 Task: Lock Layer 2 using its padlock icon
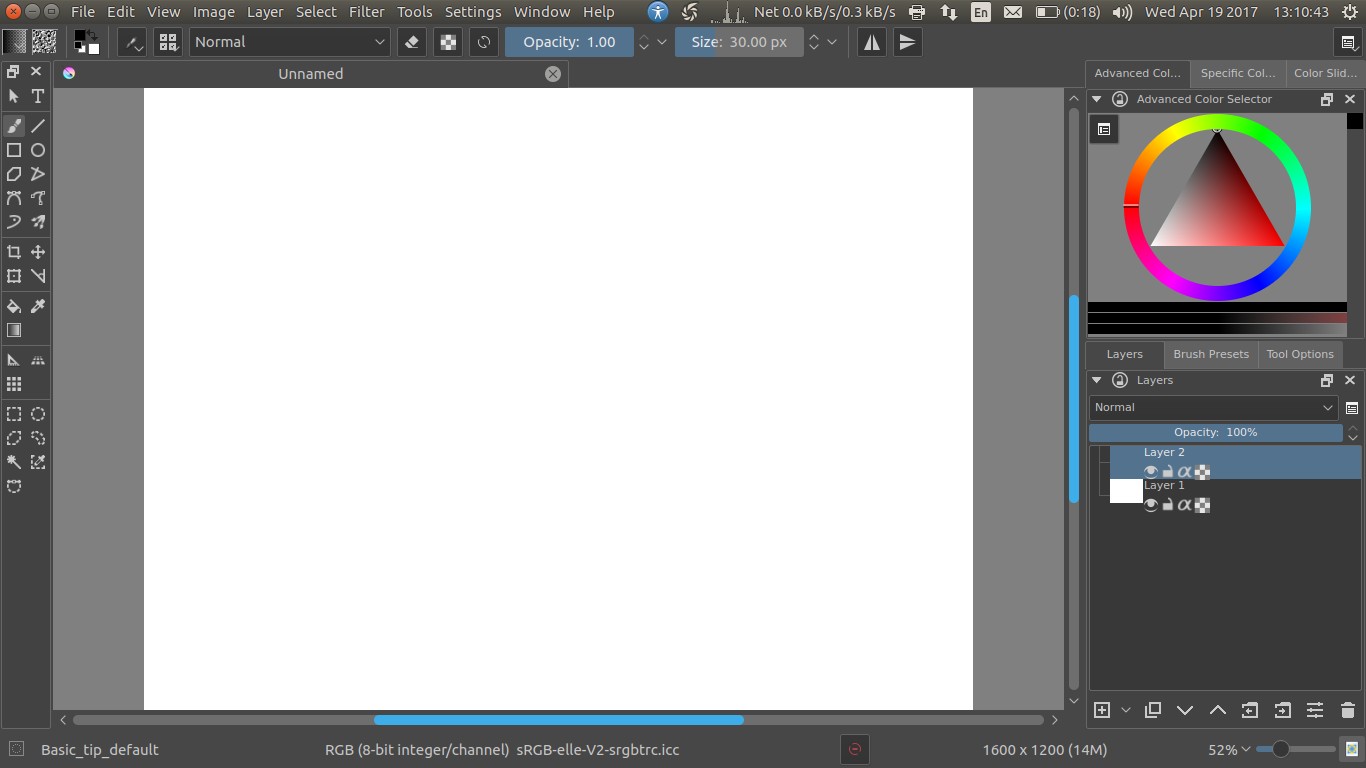(1168, 471)
